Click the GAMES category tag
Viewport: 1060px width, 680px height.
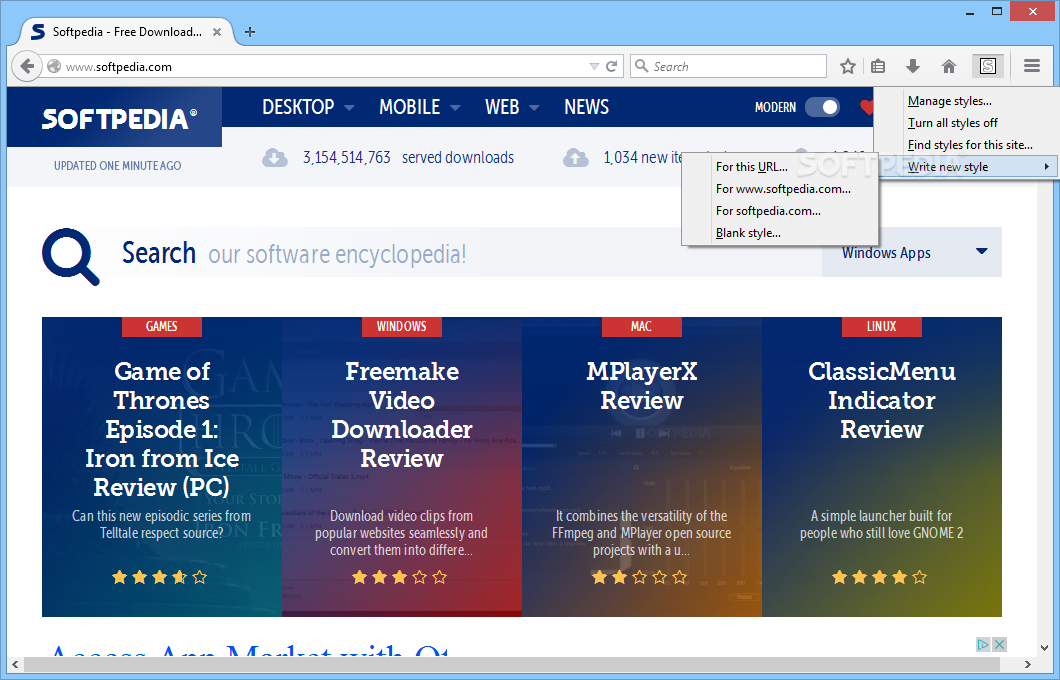pyautogui.click(x=162, y=326)
